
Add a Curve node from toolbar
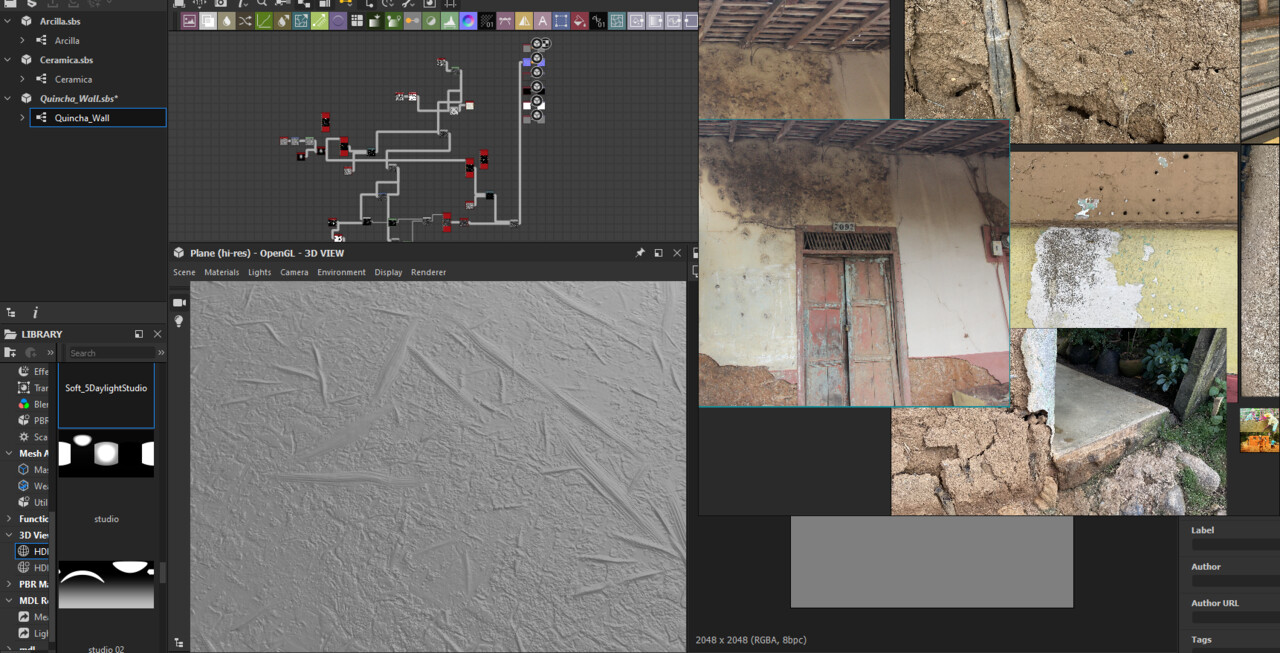pyautogui.click(x=264, y=20)
